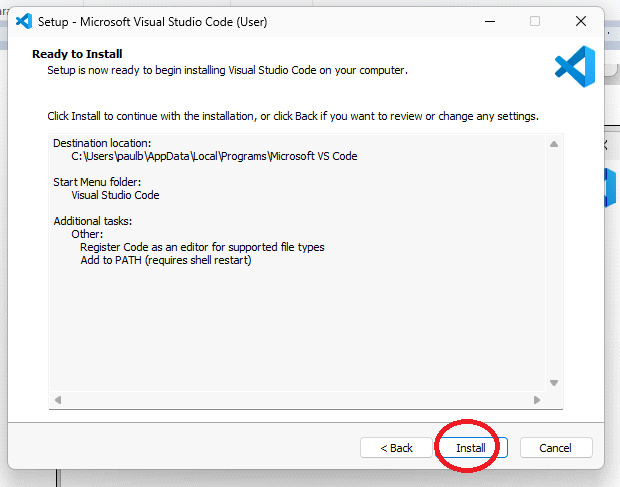Click the 'Add to PATH' summary line
620x487 pixels.
(x=166, y=260)
